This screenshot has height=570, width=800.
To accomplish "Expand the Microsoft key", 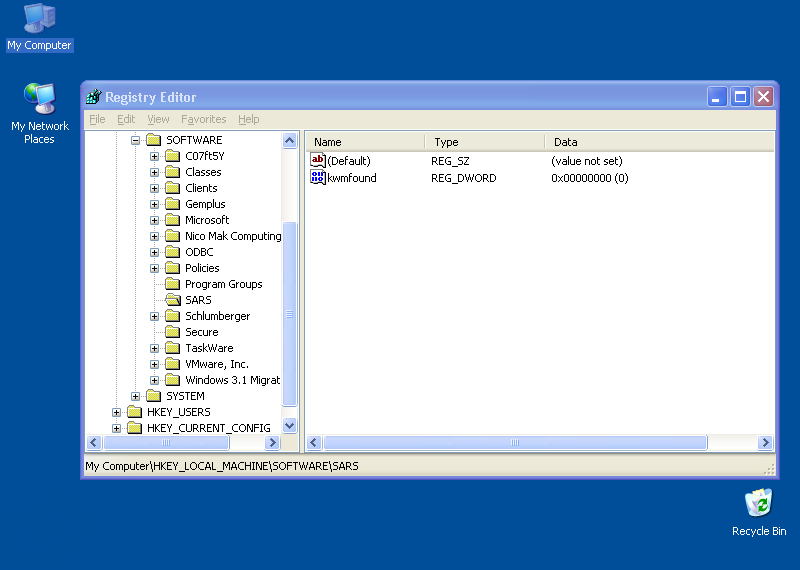I will (x=154, y=220).
